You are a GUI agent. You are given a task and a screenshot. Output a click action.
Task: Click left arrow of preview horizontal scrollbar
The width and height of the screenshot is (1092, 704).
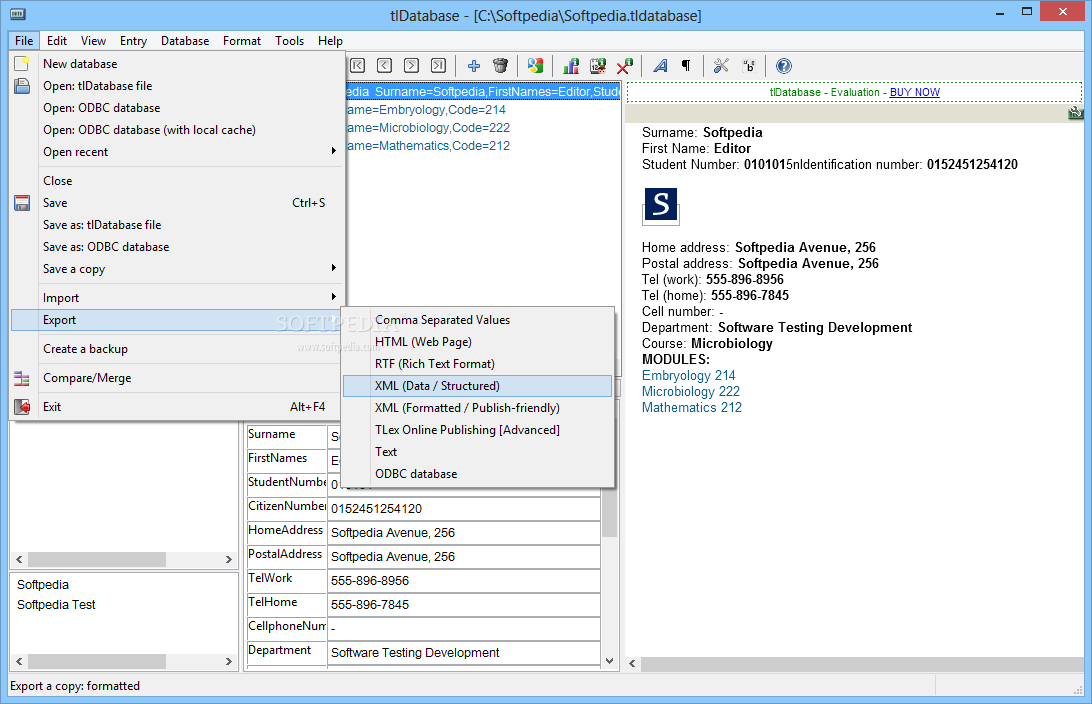[633, 664]
